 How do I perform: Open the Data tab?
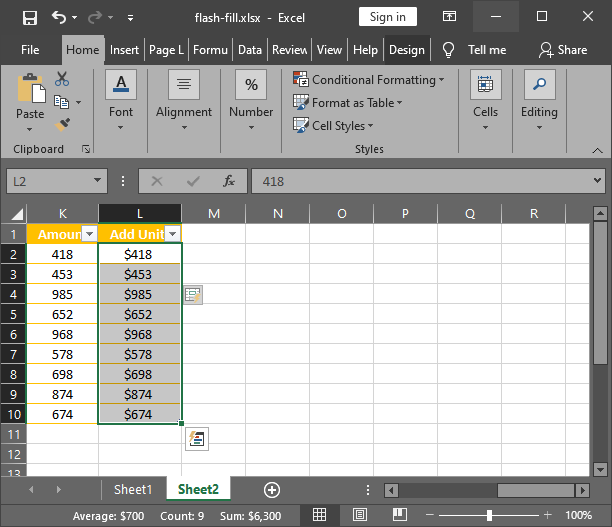[x=250, y=50]
